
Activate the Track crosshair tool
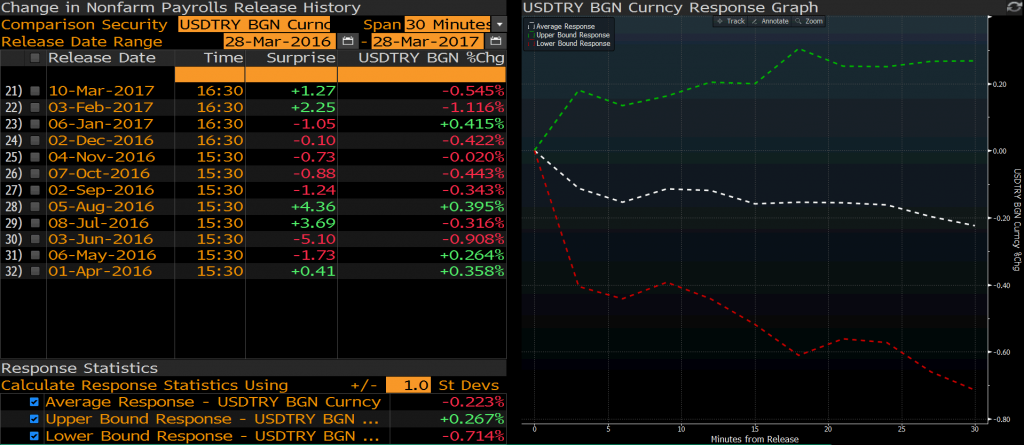pyautogui.click(x=731, y=21)
